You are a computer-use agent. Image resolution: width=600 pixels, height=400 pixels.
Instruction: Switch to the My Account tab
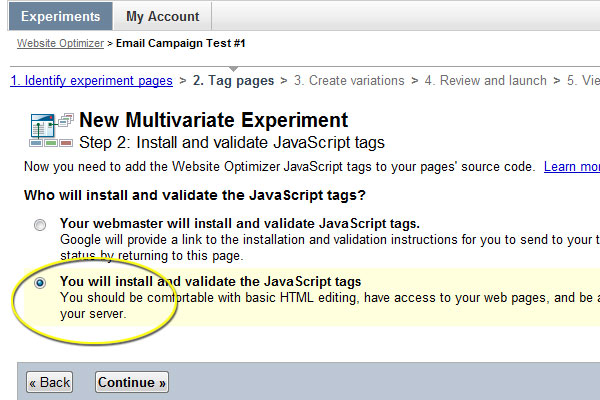coord(162,16)
